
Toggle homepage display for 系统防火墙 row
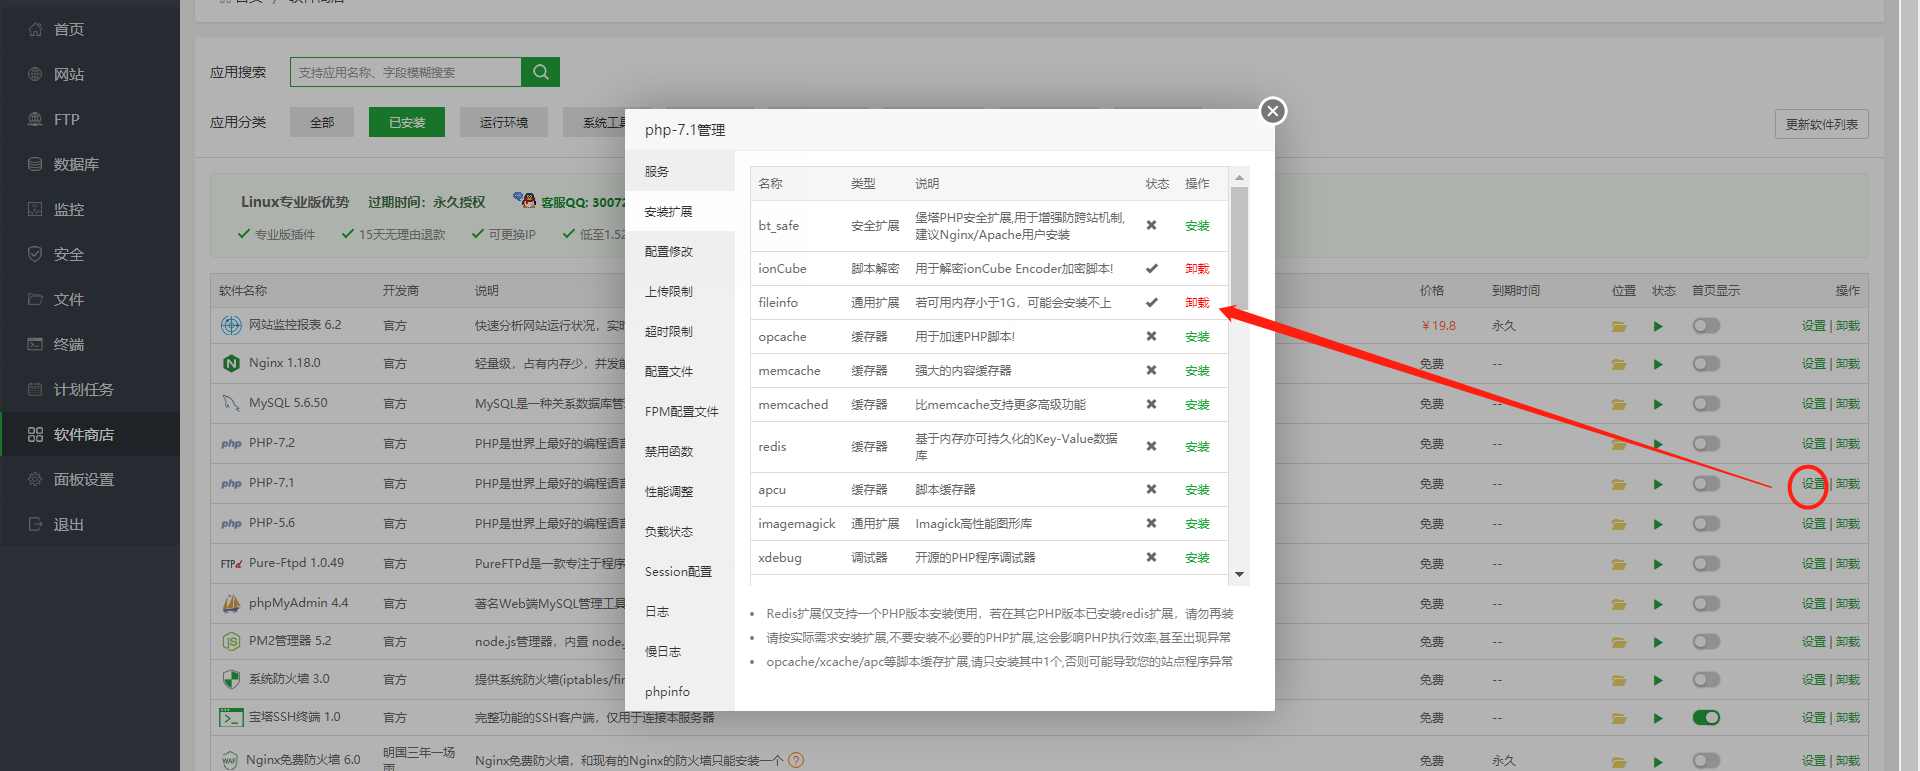click(x=1706, y=679)
